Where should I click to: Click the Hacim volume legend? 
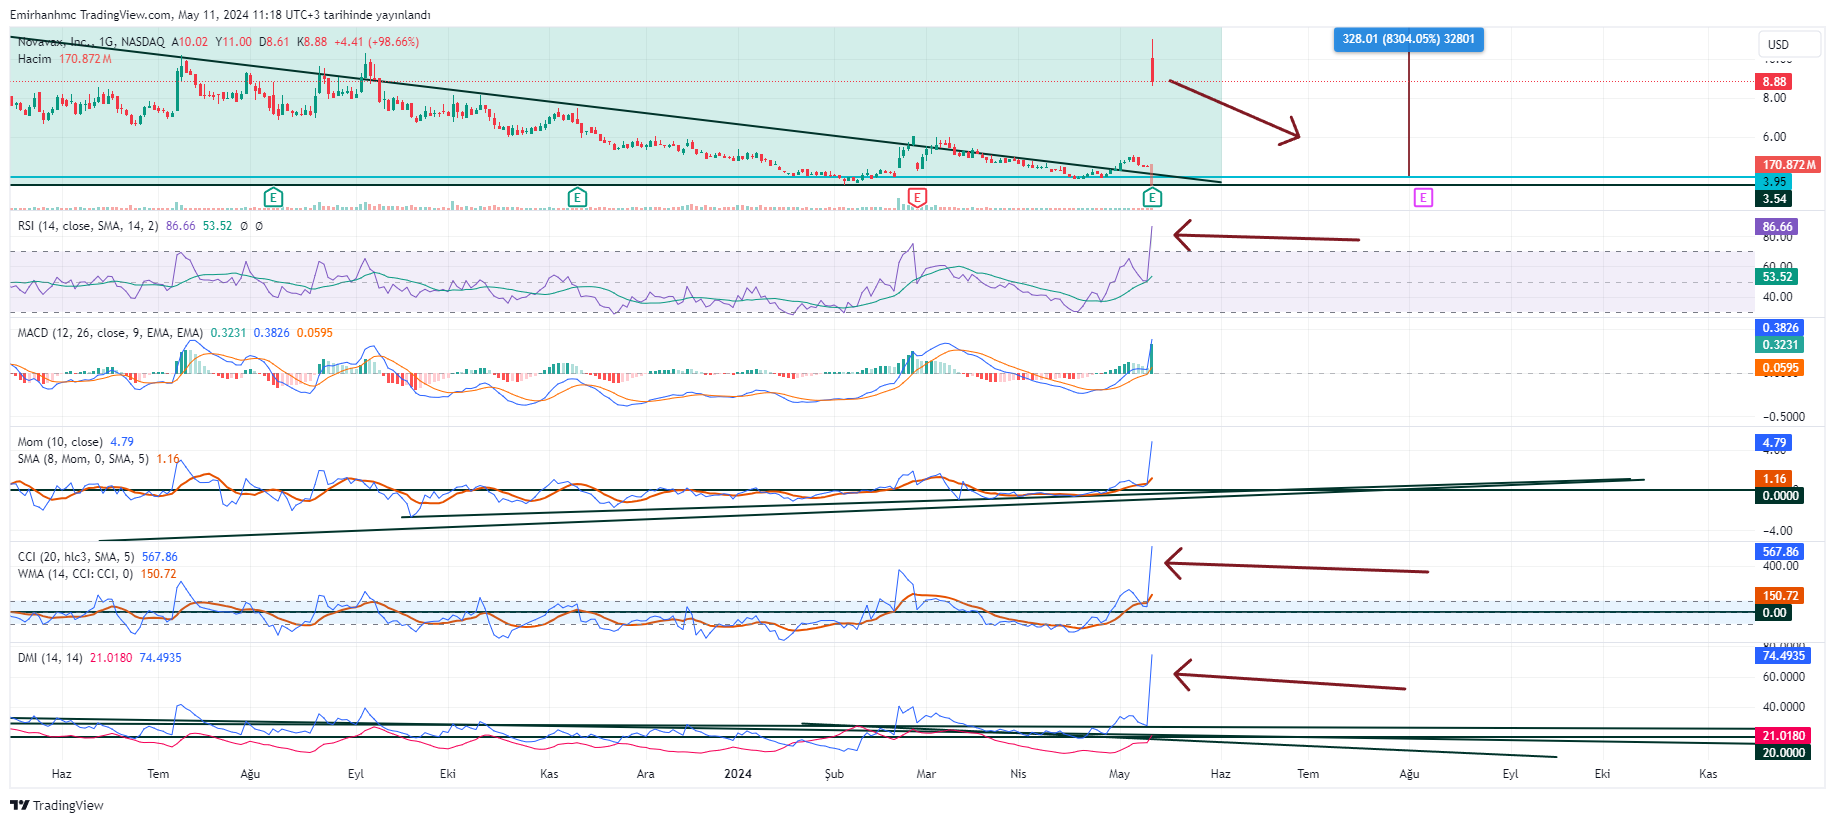(65, 59)
